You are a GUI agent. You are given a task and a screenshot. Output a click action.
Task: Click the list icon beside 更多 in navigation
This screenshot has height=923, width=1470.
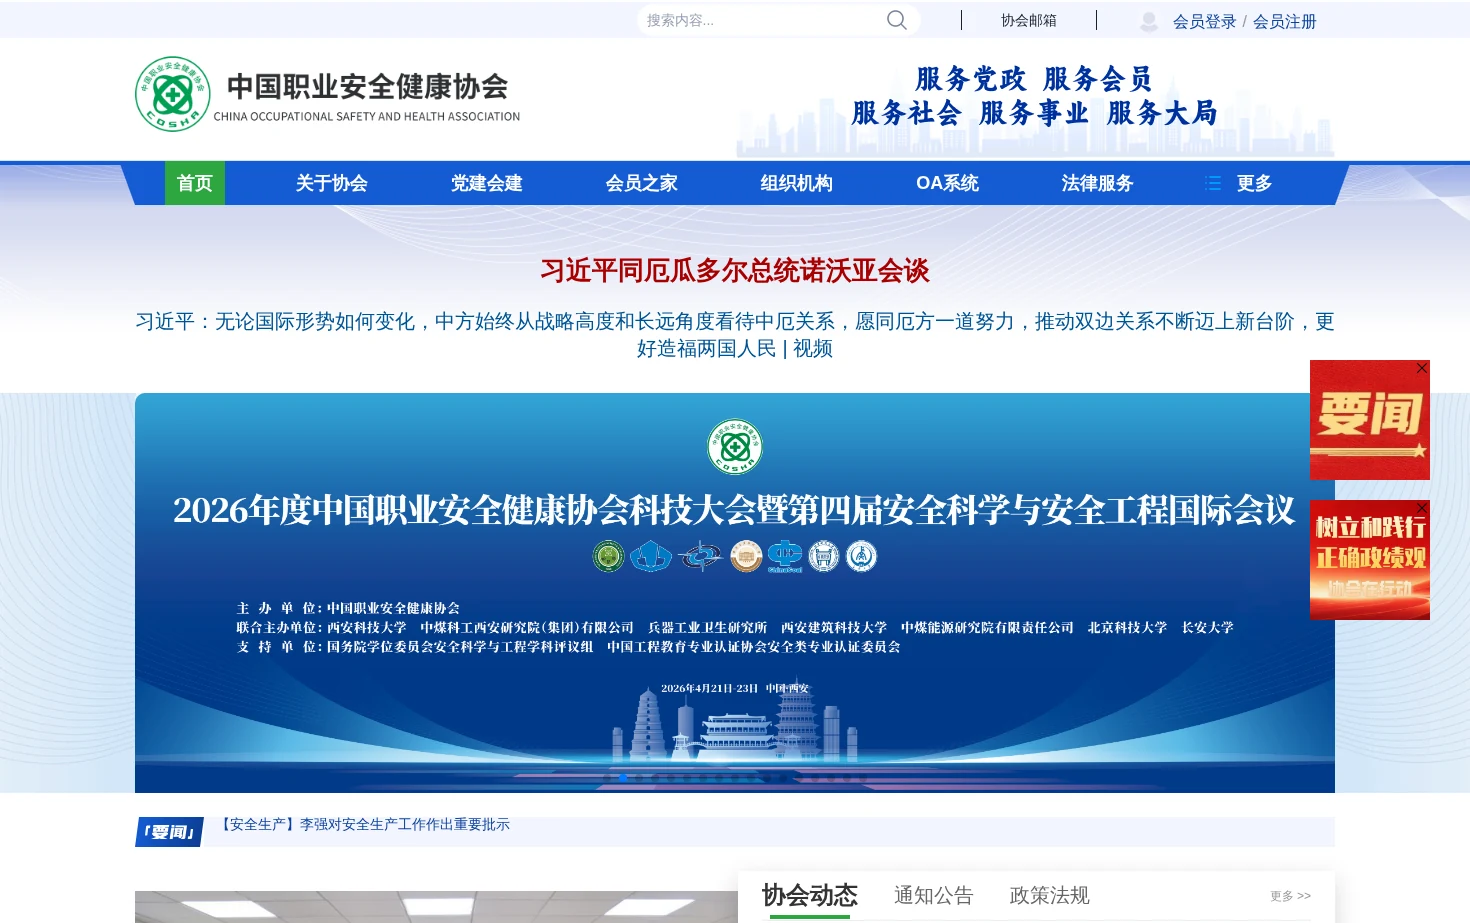tap(1213, 183)
